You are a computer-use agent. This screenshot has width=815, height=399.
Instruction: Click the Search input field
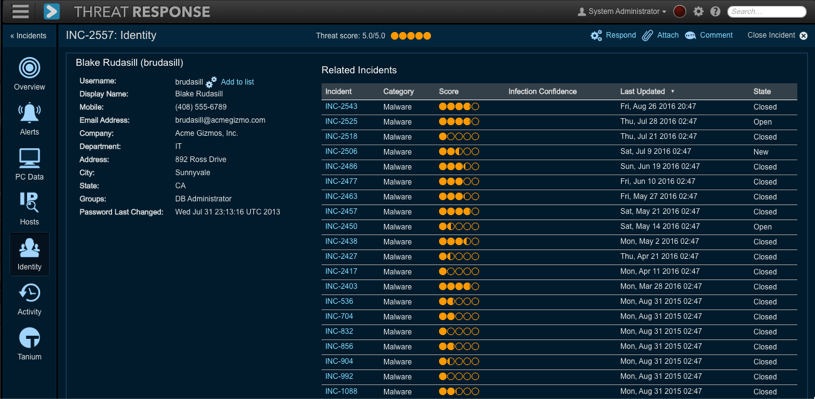pyautogui.click(x=767, y=11)
